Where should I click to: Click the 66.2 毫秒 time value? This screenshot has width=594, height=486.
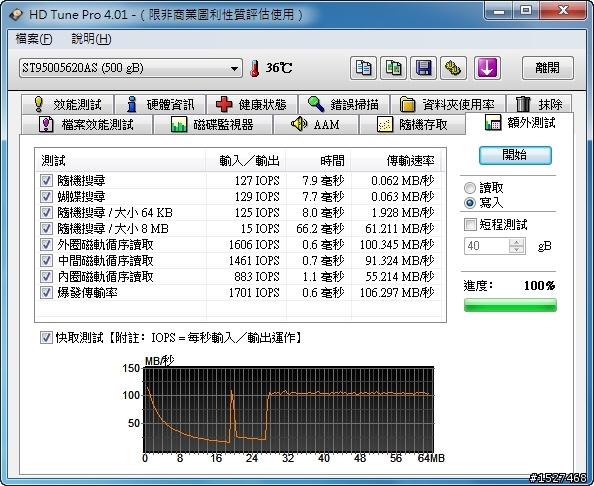coord(320,229)
